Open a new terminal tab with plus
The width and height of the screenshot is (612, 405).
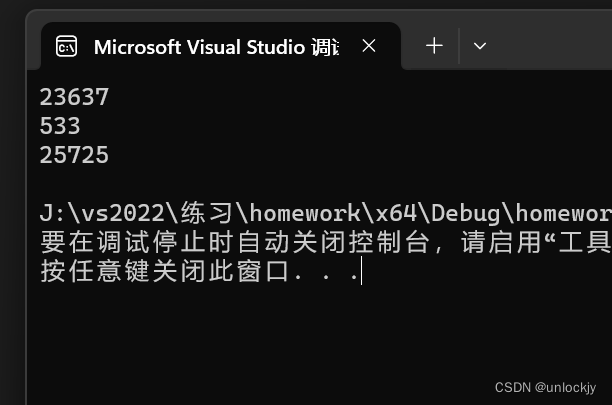434,46
